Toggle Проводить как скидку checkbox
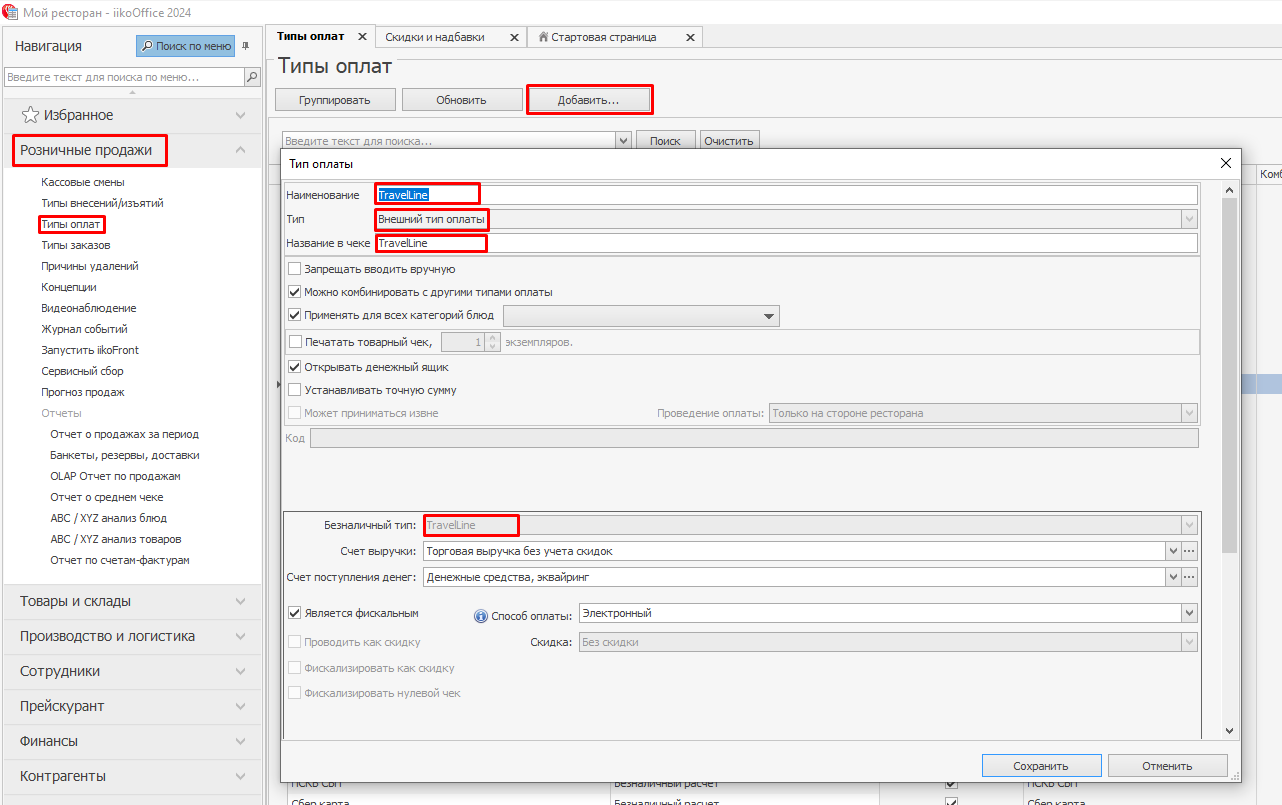Viewport: 1282px width, 805px height. pos(295,642)
